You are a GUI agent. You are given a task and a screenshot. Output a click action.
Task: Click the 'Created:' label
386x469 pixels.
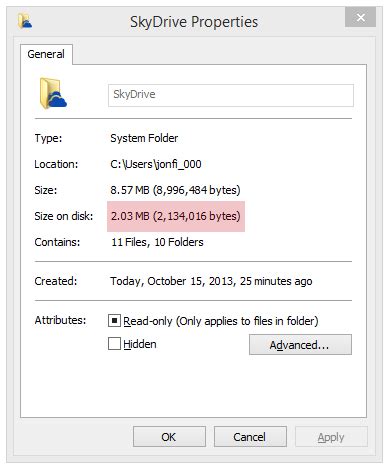click(56, 281)
